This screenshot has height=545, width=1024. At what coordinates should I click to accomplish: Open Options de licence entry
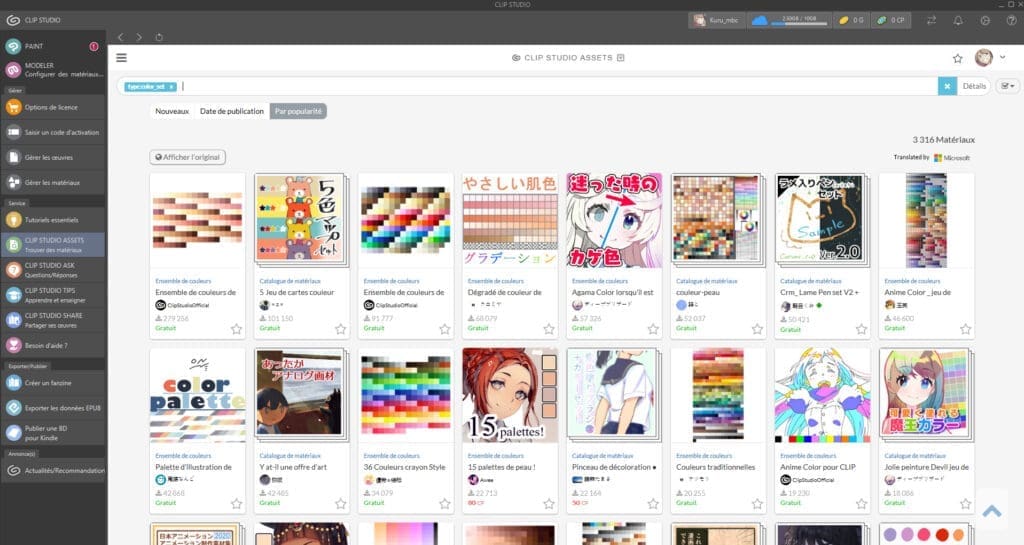click(52, 107)
